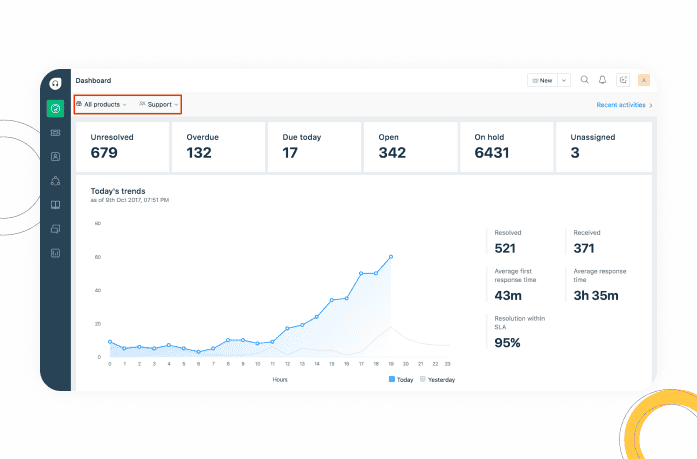Open the user avatar menu
The height and width of the screenshot is (459, 697).
pyautogui.click(x=644, y=80)
